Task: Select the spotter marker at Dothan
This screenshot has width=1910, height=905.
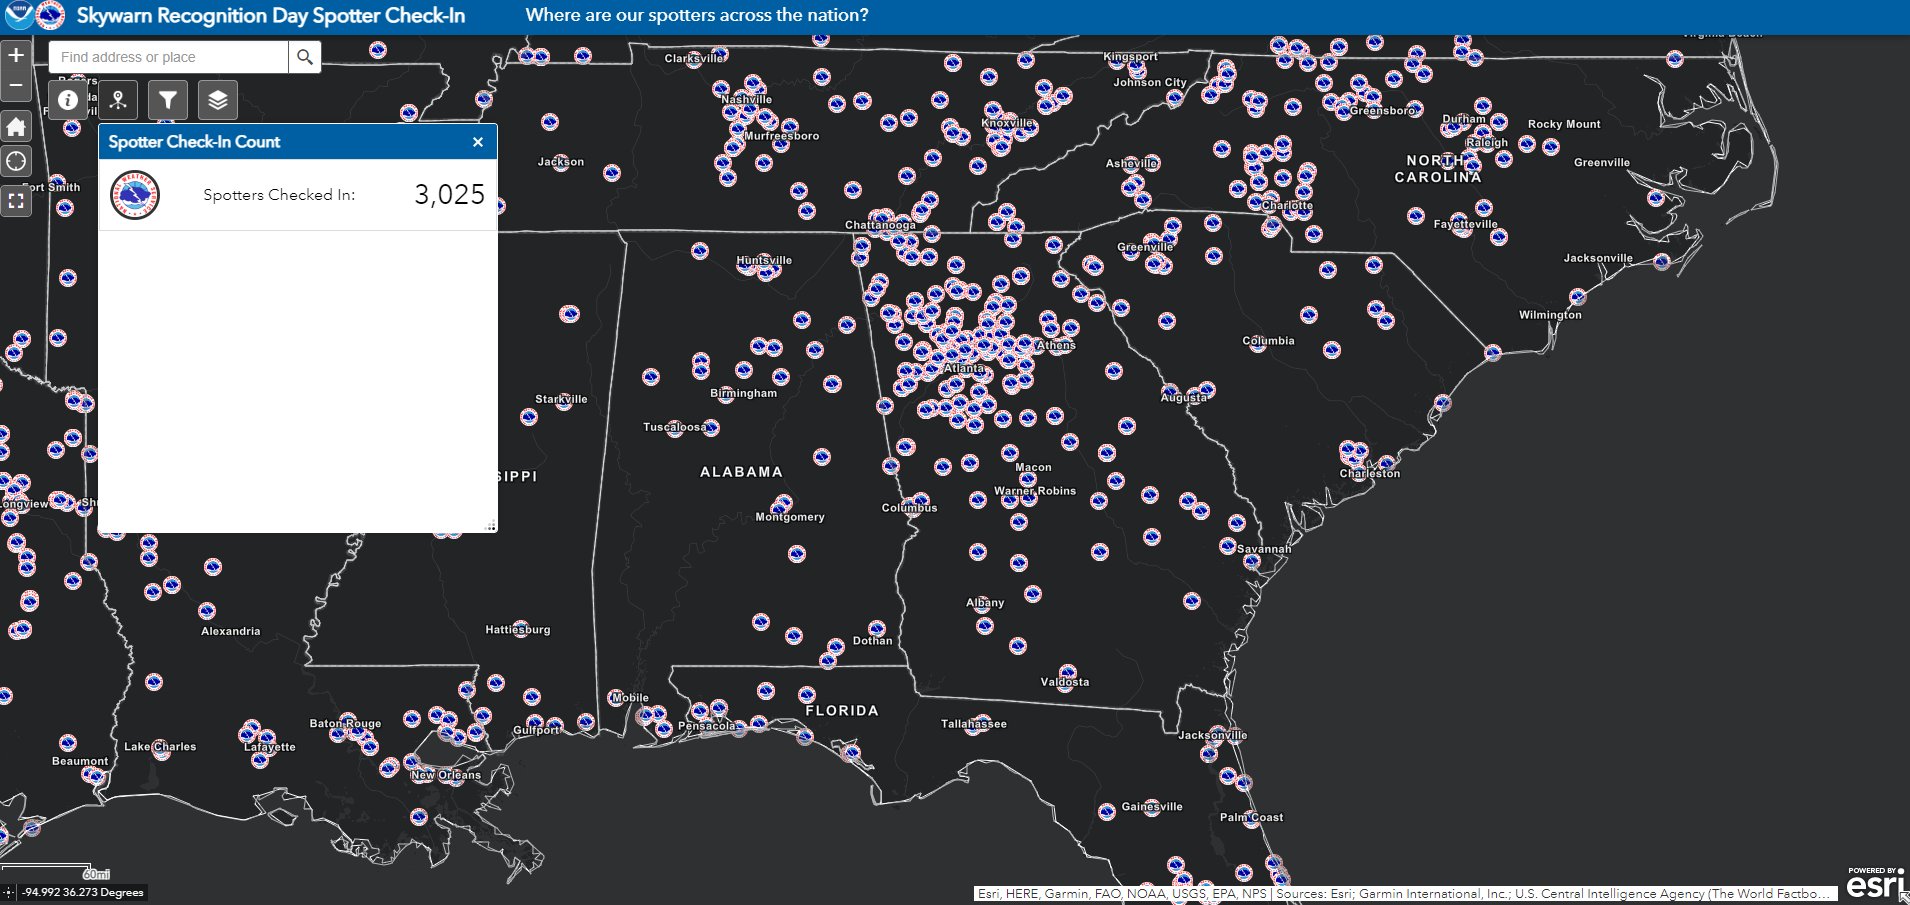Action: [877, 628]
